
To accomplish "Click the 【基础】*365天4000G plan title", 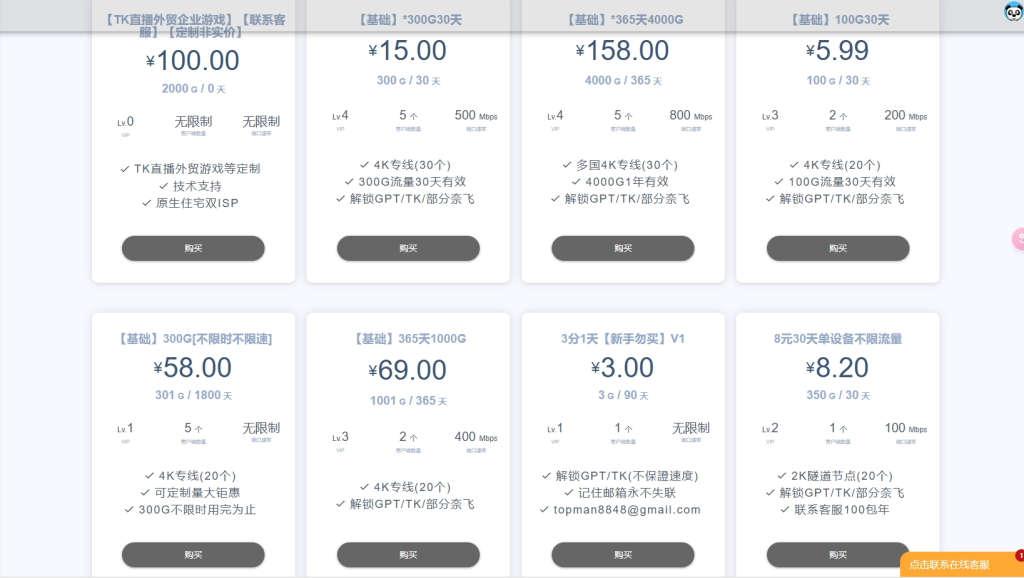I will click(623, 20).
